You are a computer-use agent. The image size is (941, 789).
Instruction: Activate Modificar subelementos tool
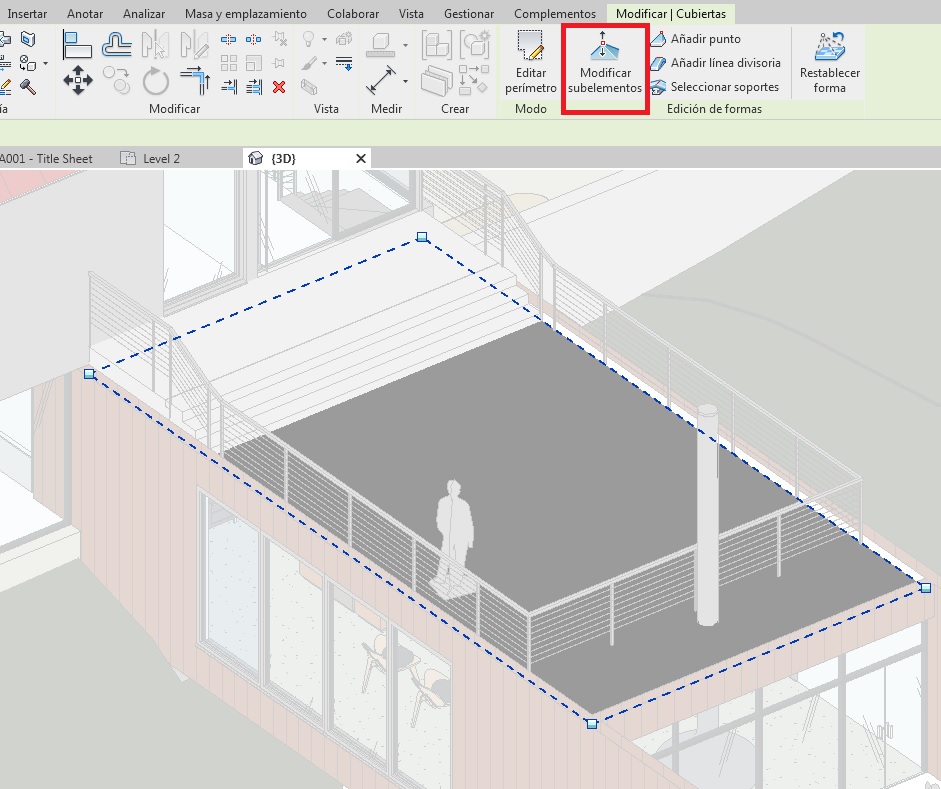tap(604, 62)
